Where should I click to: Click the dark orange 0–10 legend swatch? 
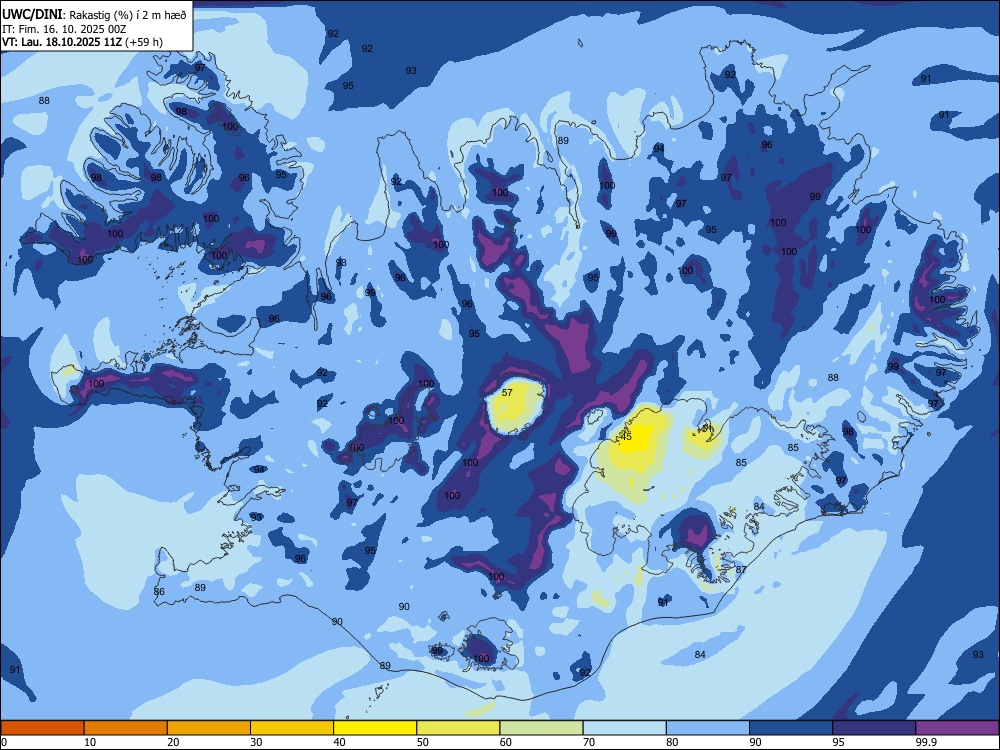coord(42,728)
